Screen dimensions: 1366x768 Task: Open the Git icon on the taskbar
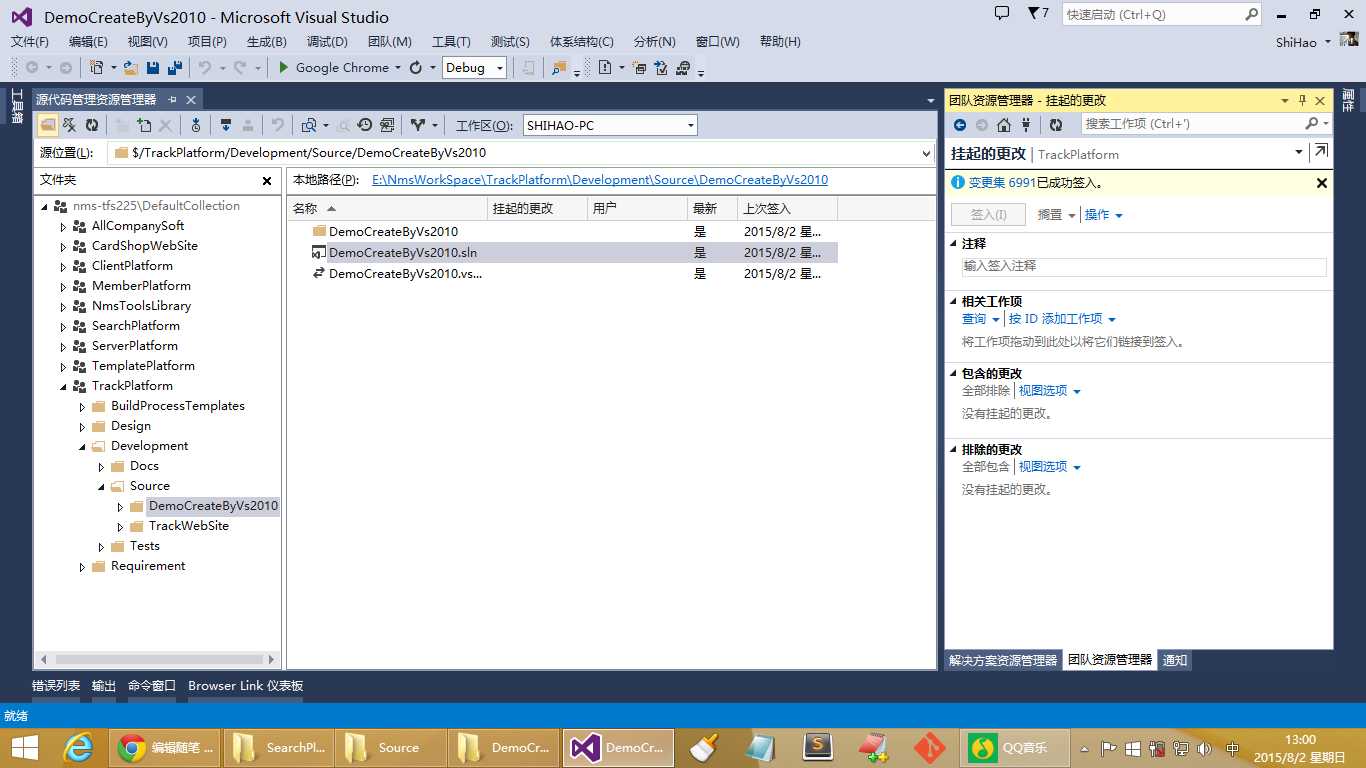[x=930, y=748]
